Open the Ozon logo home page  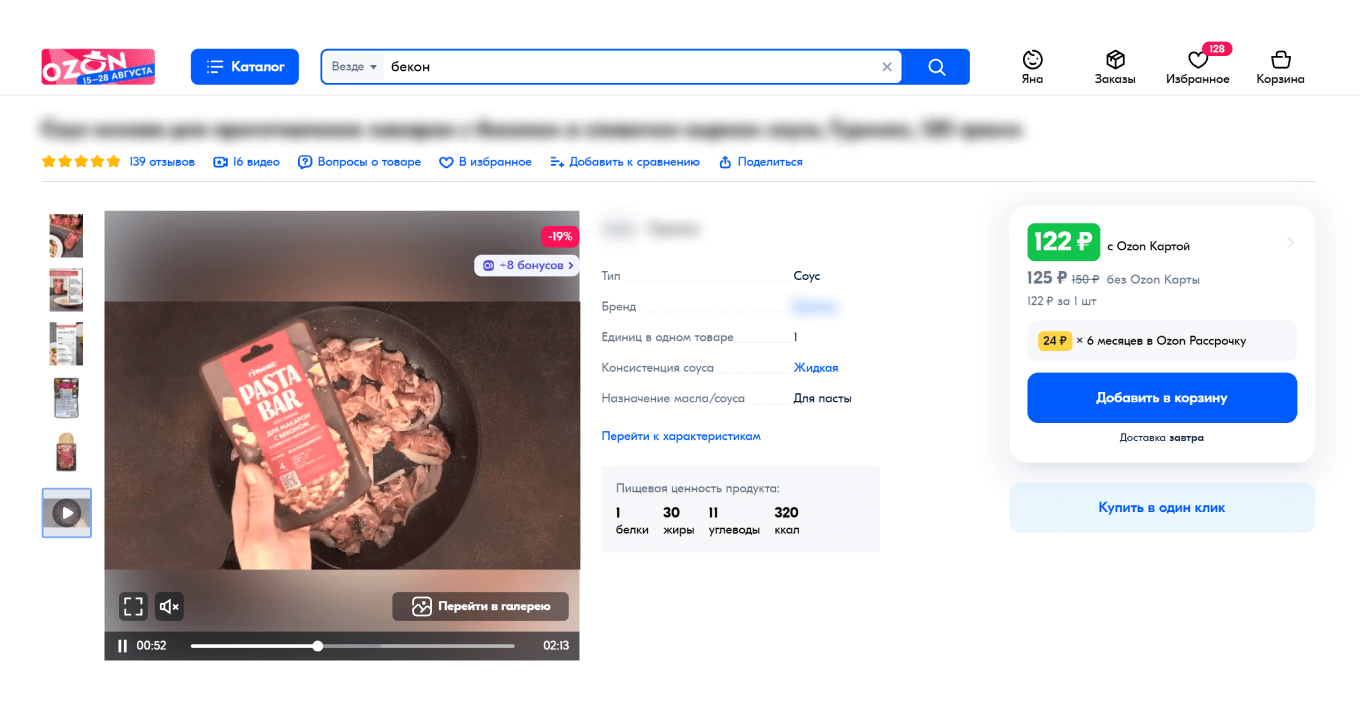(x=98, y=67)
